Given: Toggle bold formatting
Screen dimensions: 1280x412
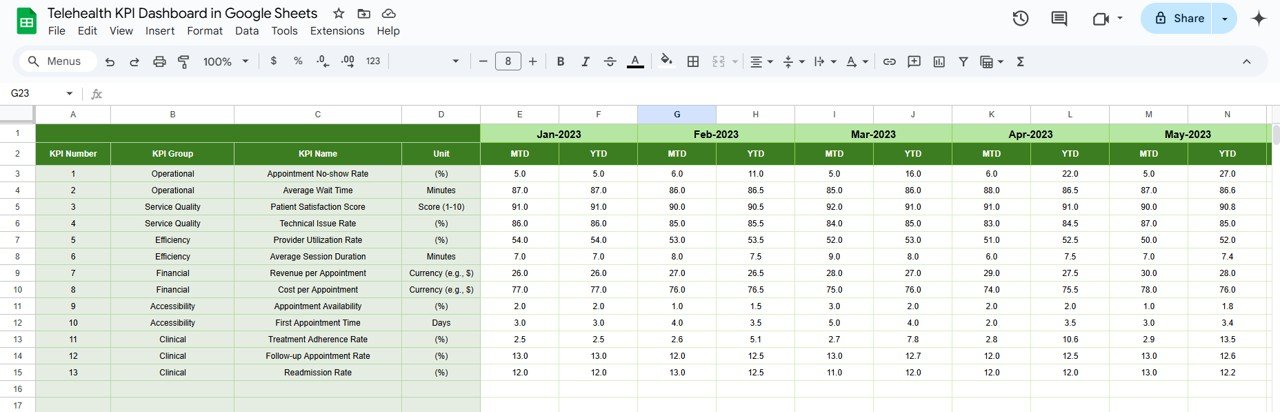Looking at the screenshot, I should coord(560,62).
